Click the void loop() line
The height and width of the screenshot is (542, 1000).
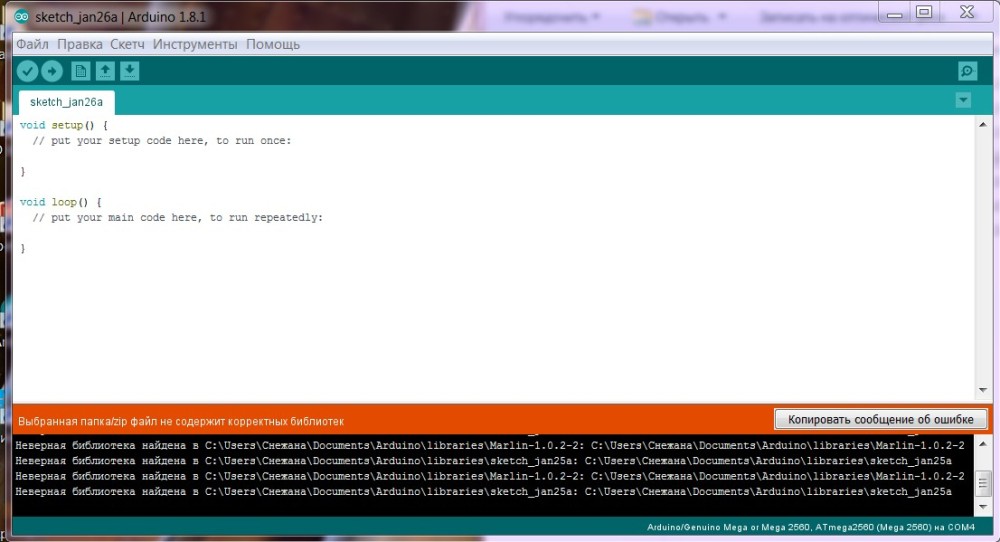click(61, 201)
